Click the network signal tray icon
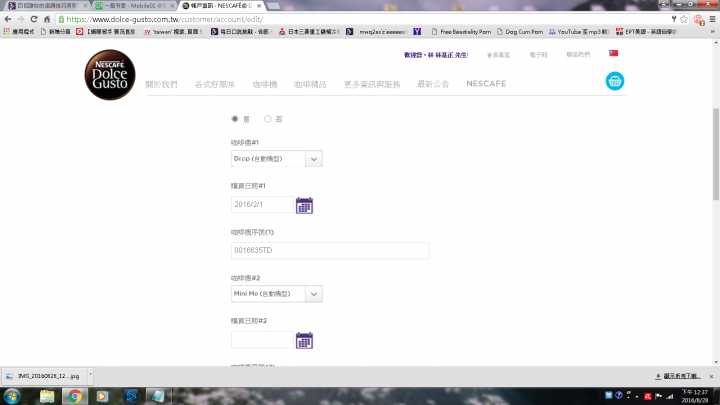 coord(670,396)
